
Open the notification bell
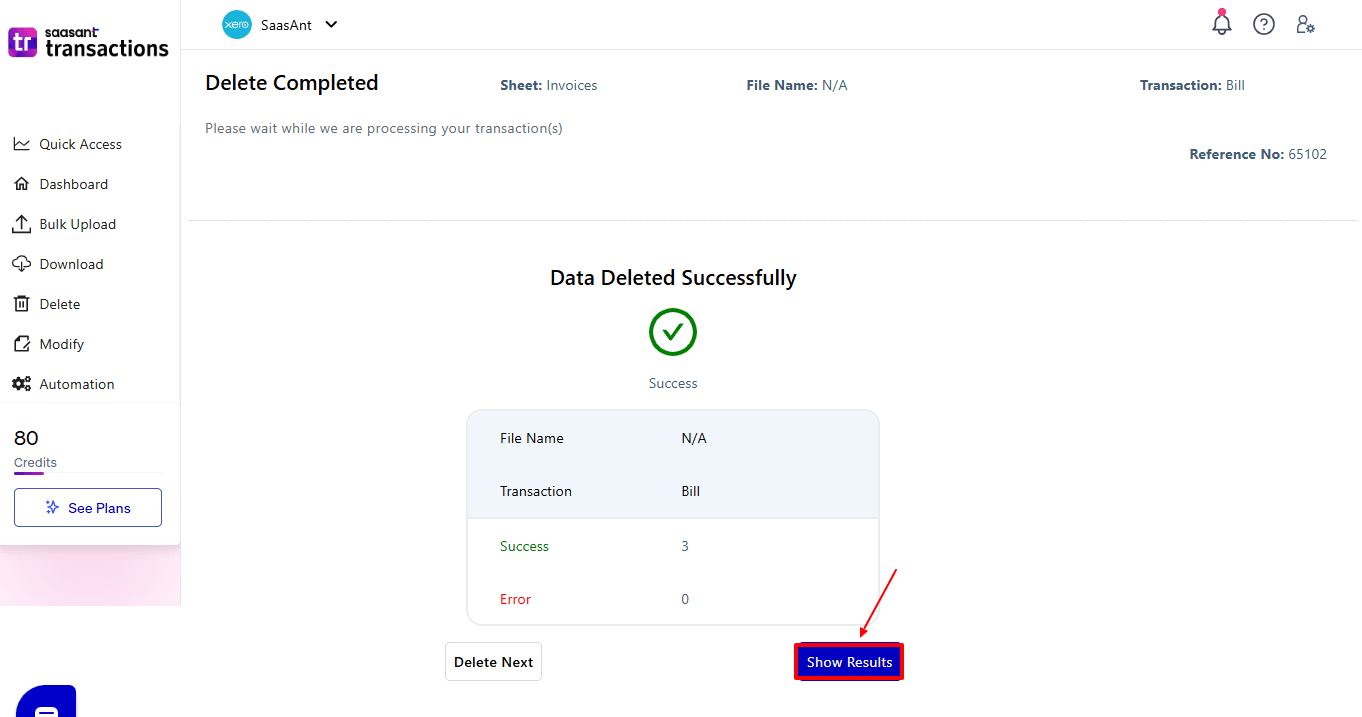pos(1221,24)
